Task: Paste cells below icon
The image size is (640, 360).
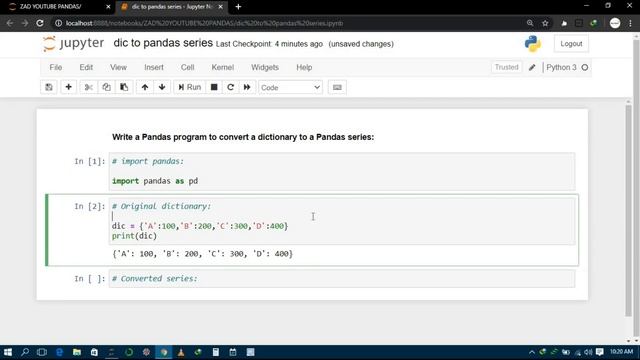Action: pyautogui.click(x=124, y=87)
